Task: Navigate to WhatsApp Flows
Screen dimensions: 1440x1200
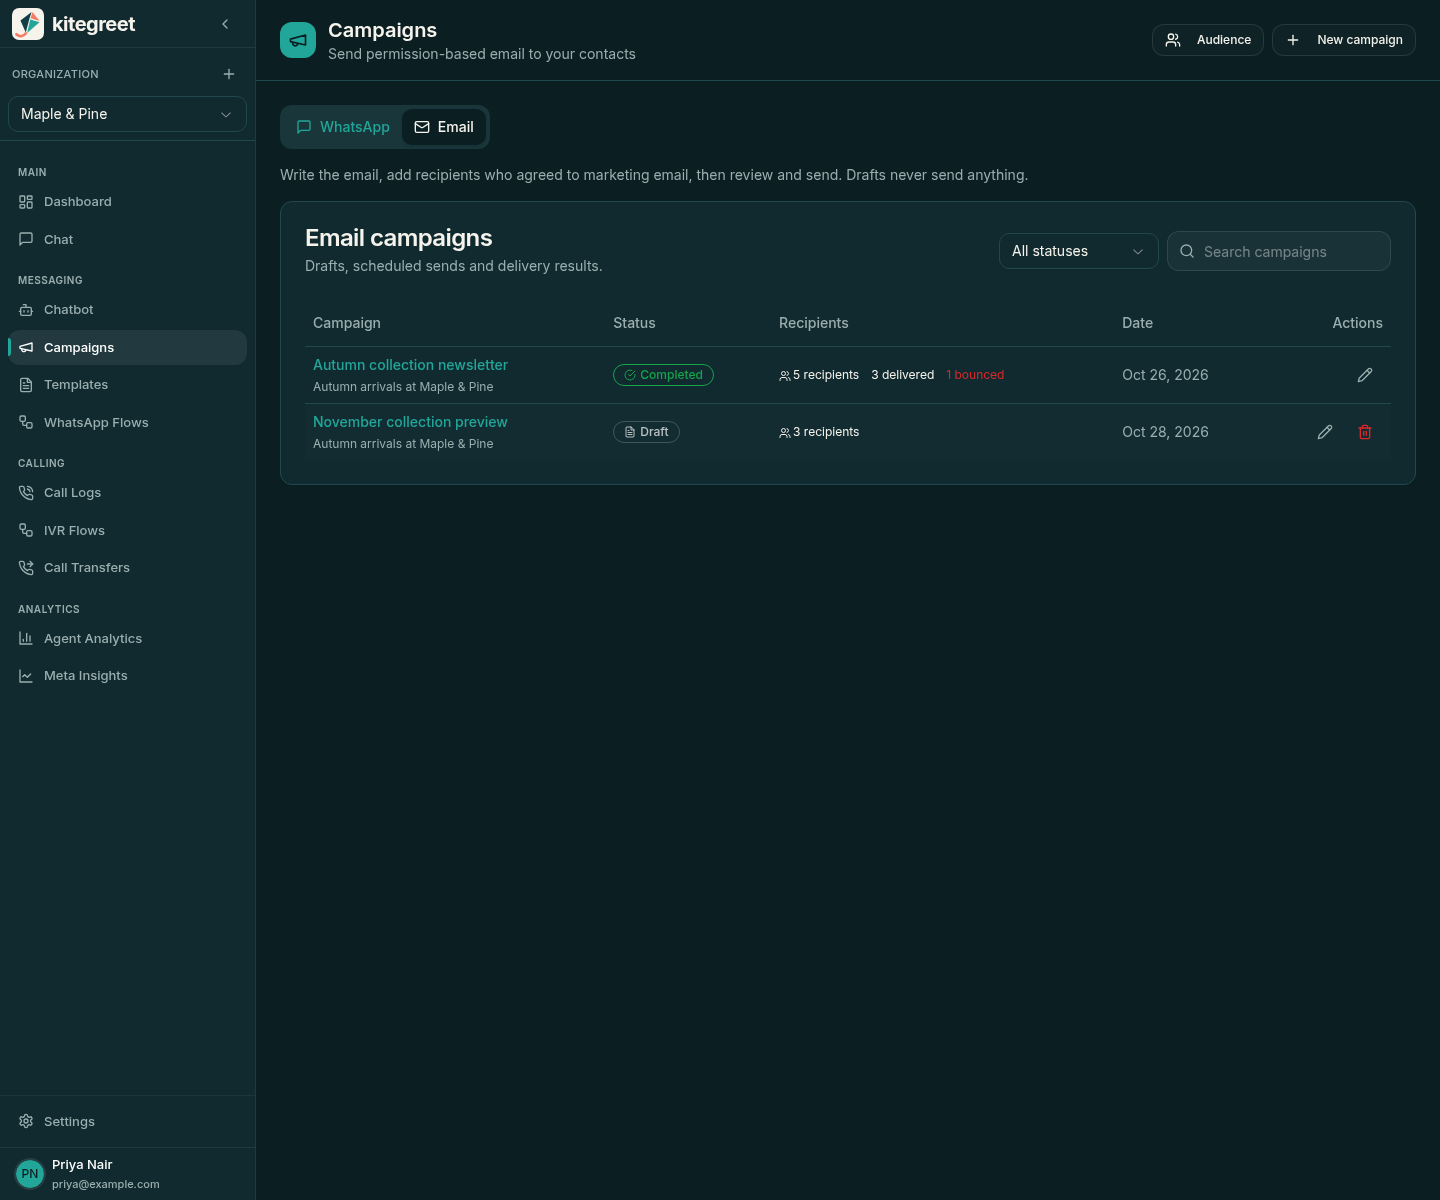Action: pyautogui.click(x=127, y=423)
